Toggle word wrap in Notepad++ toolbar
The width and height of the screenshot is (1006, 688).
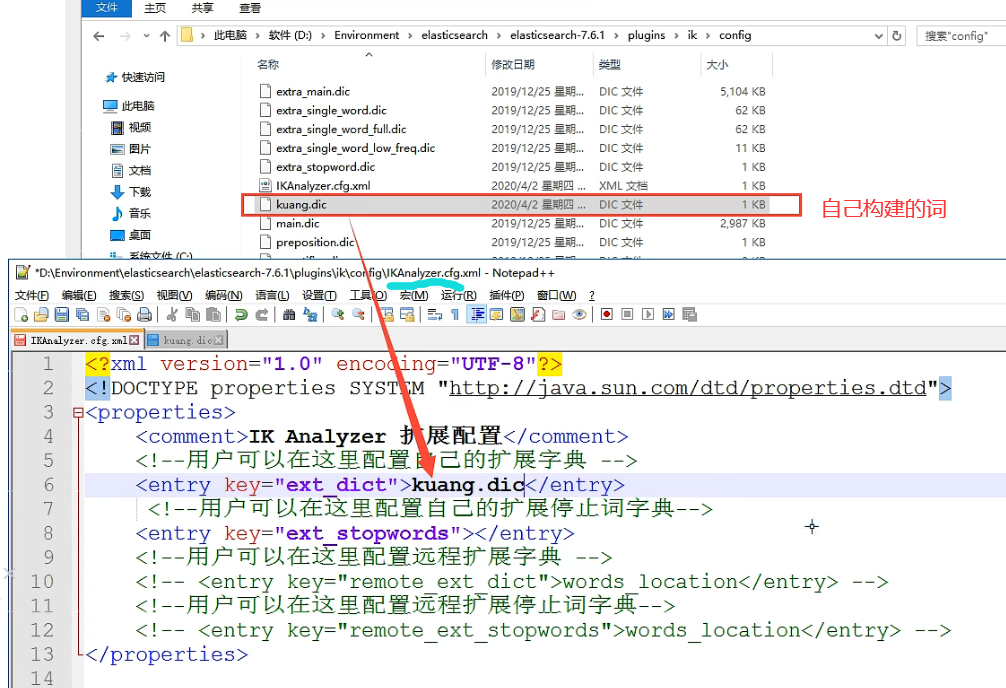click(434, 314)
